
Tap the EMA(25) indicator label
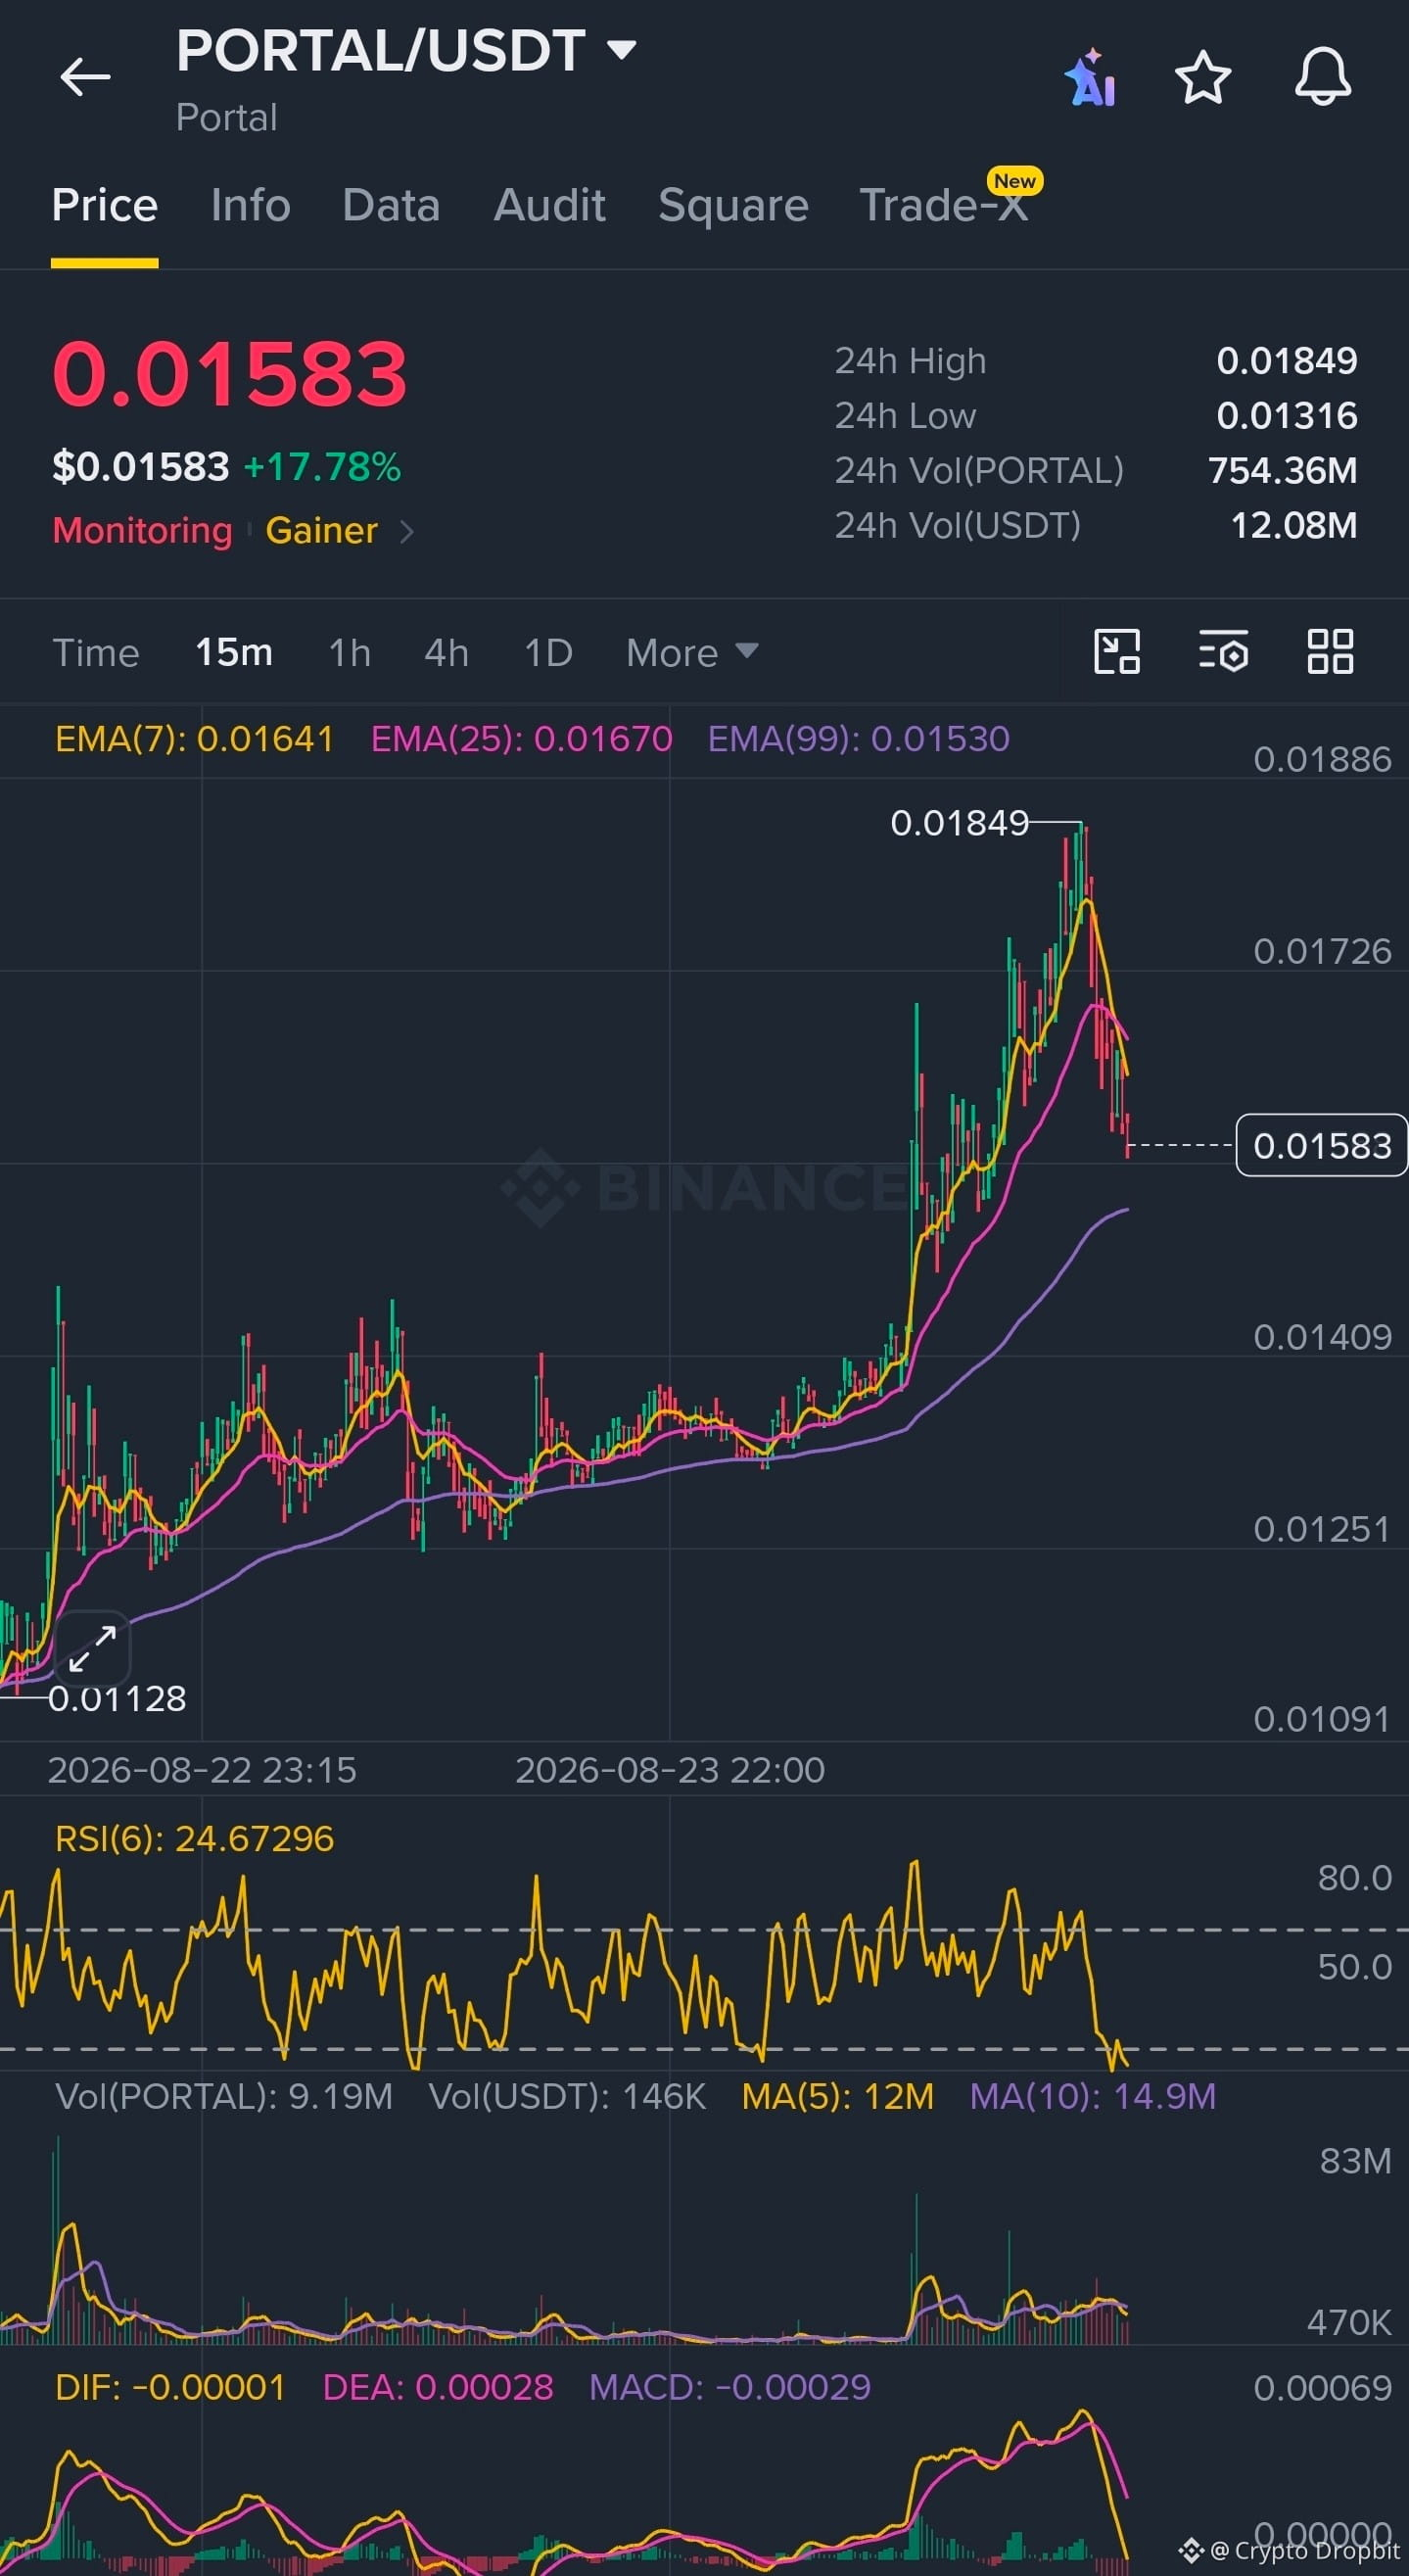pos(521,739)
